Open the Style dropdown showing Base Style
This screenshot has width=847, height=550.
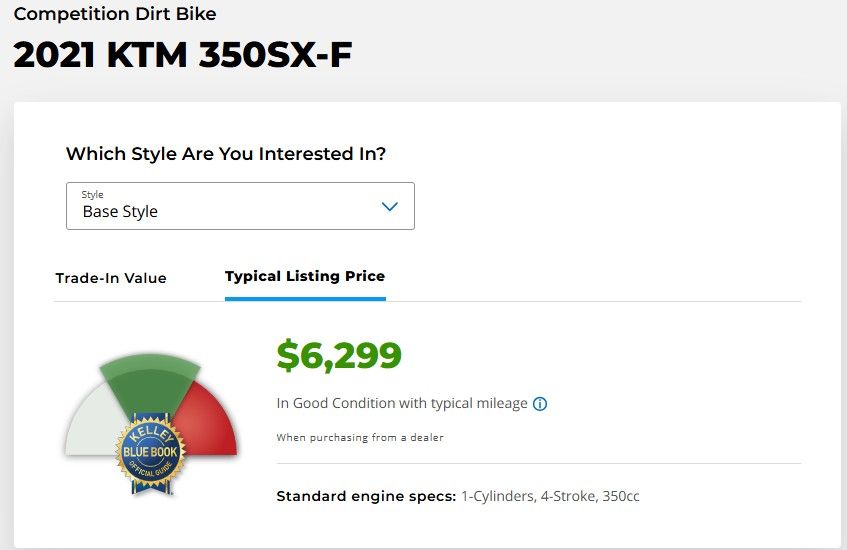tap(240, 206)
